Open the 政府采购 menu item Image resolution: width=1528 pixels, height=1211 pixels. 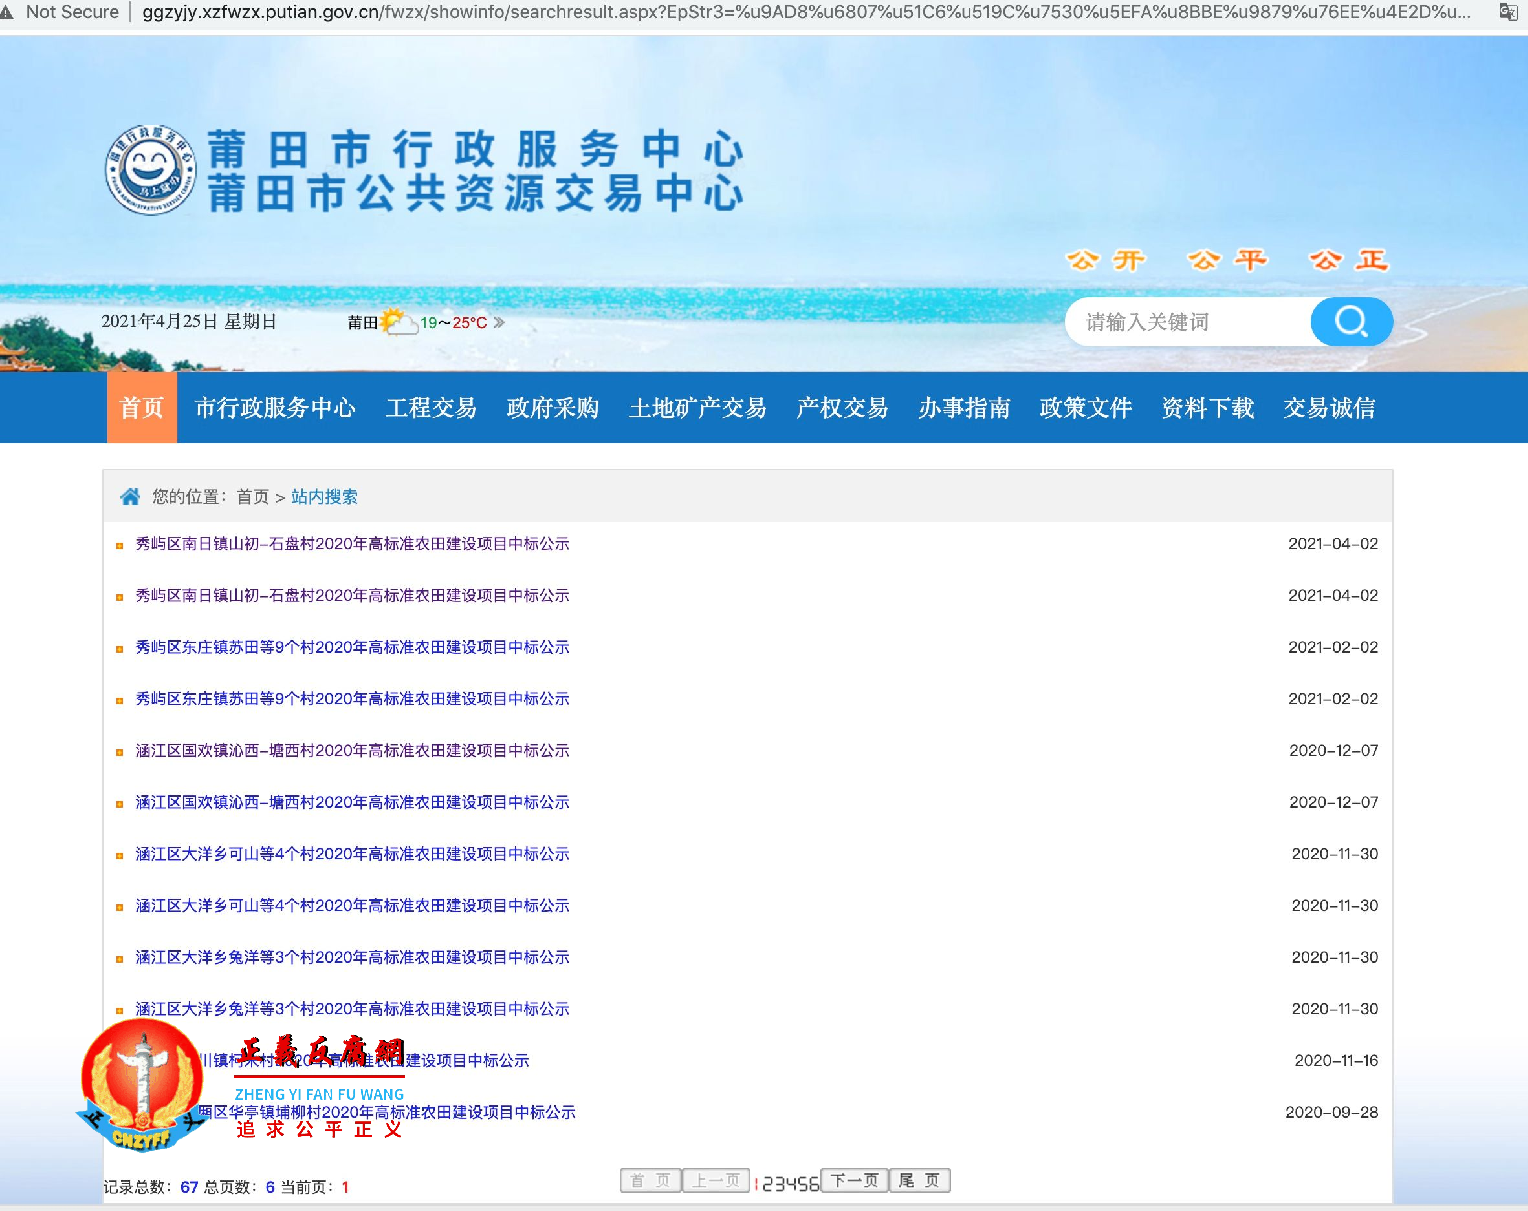[x=552, y=408]
